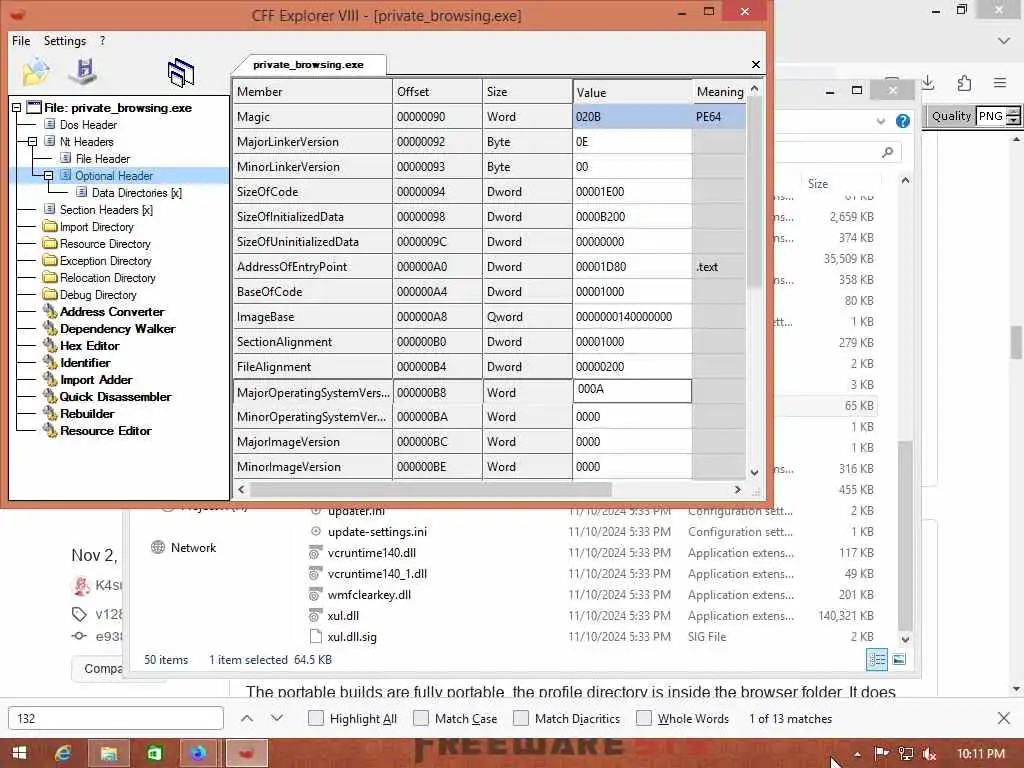Image resolution: width=1024 pixels, height=768 pixels.
Task: Open File Explorer from taskbar
Action: coord(108,753)
